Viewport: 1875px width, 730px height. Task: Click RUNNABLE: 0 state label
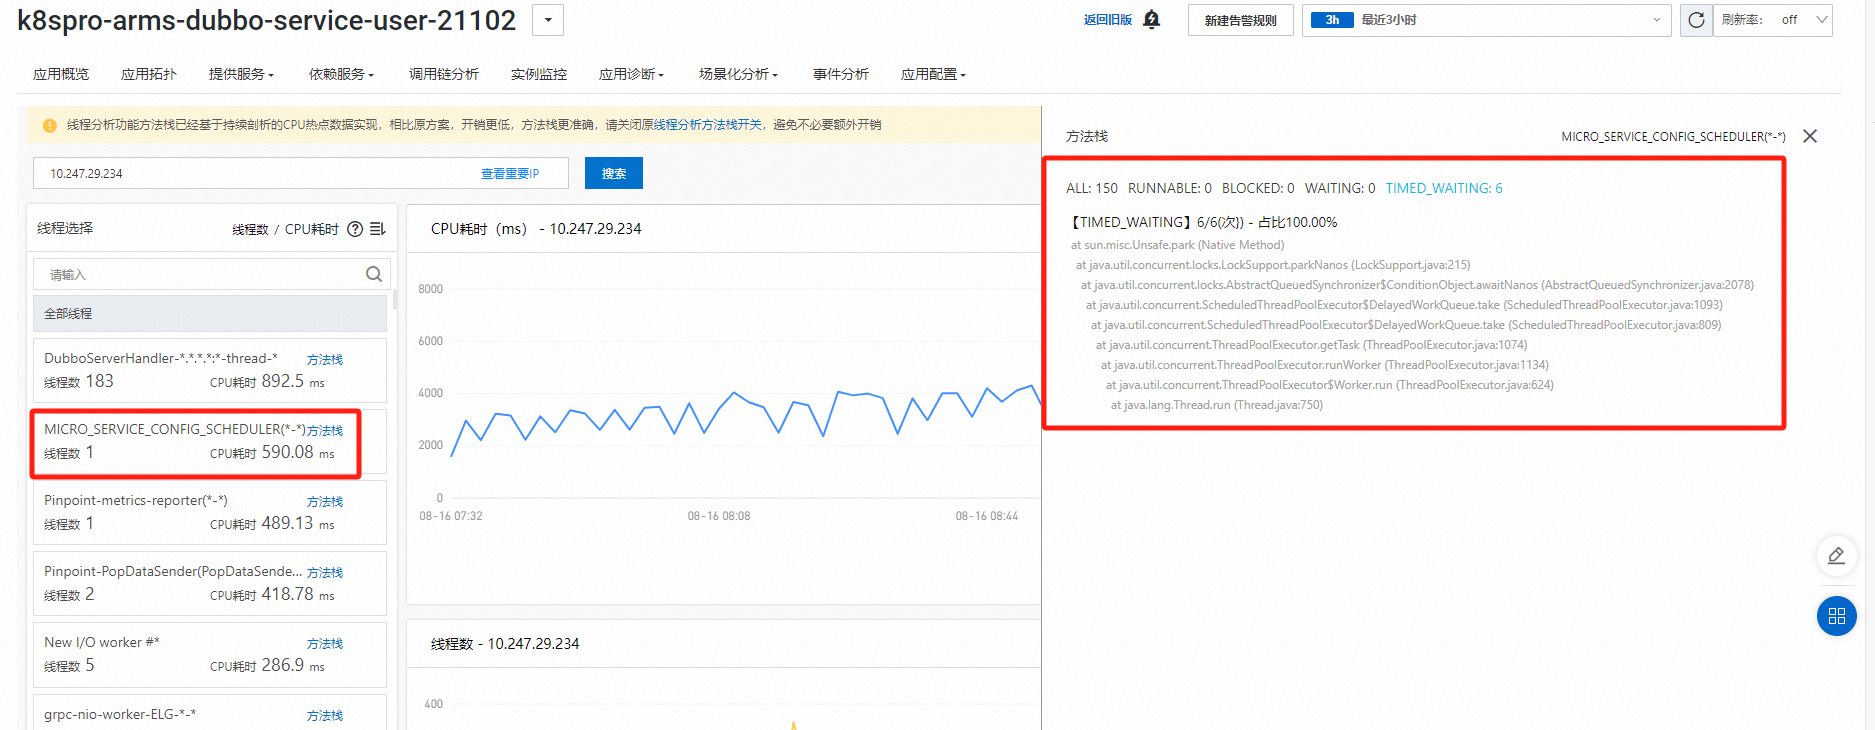[x=1169, y=188]
